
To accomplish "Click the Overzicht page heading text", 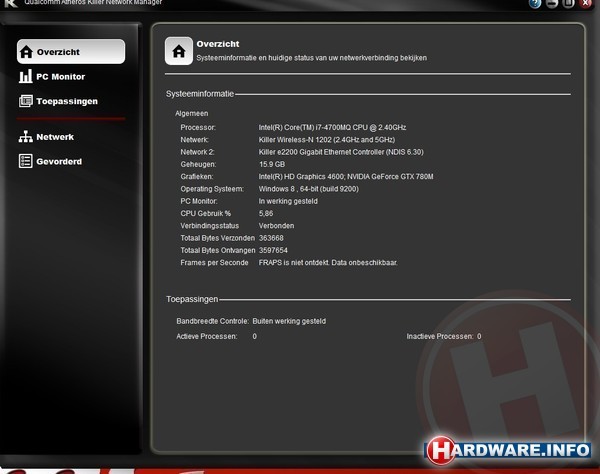I will (218, 44).
